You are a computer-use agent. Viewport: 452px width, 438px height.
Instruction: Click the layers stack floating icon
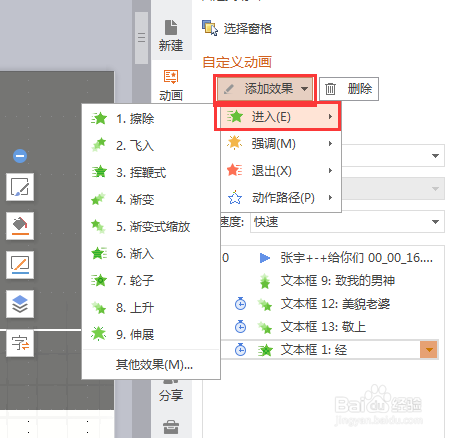(x=20, y=304)
